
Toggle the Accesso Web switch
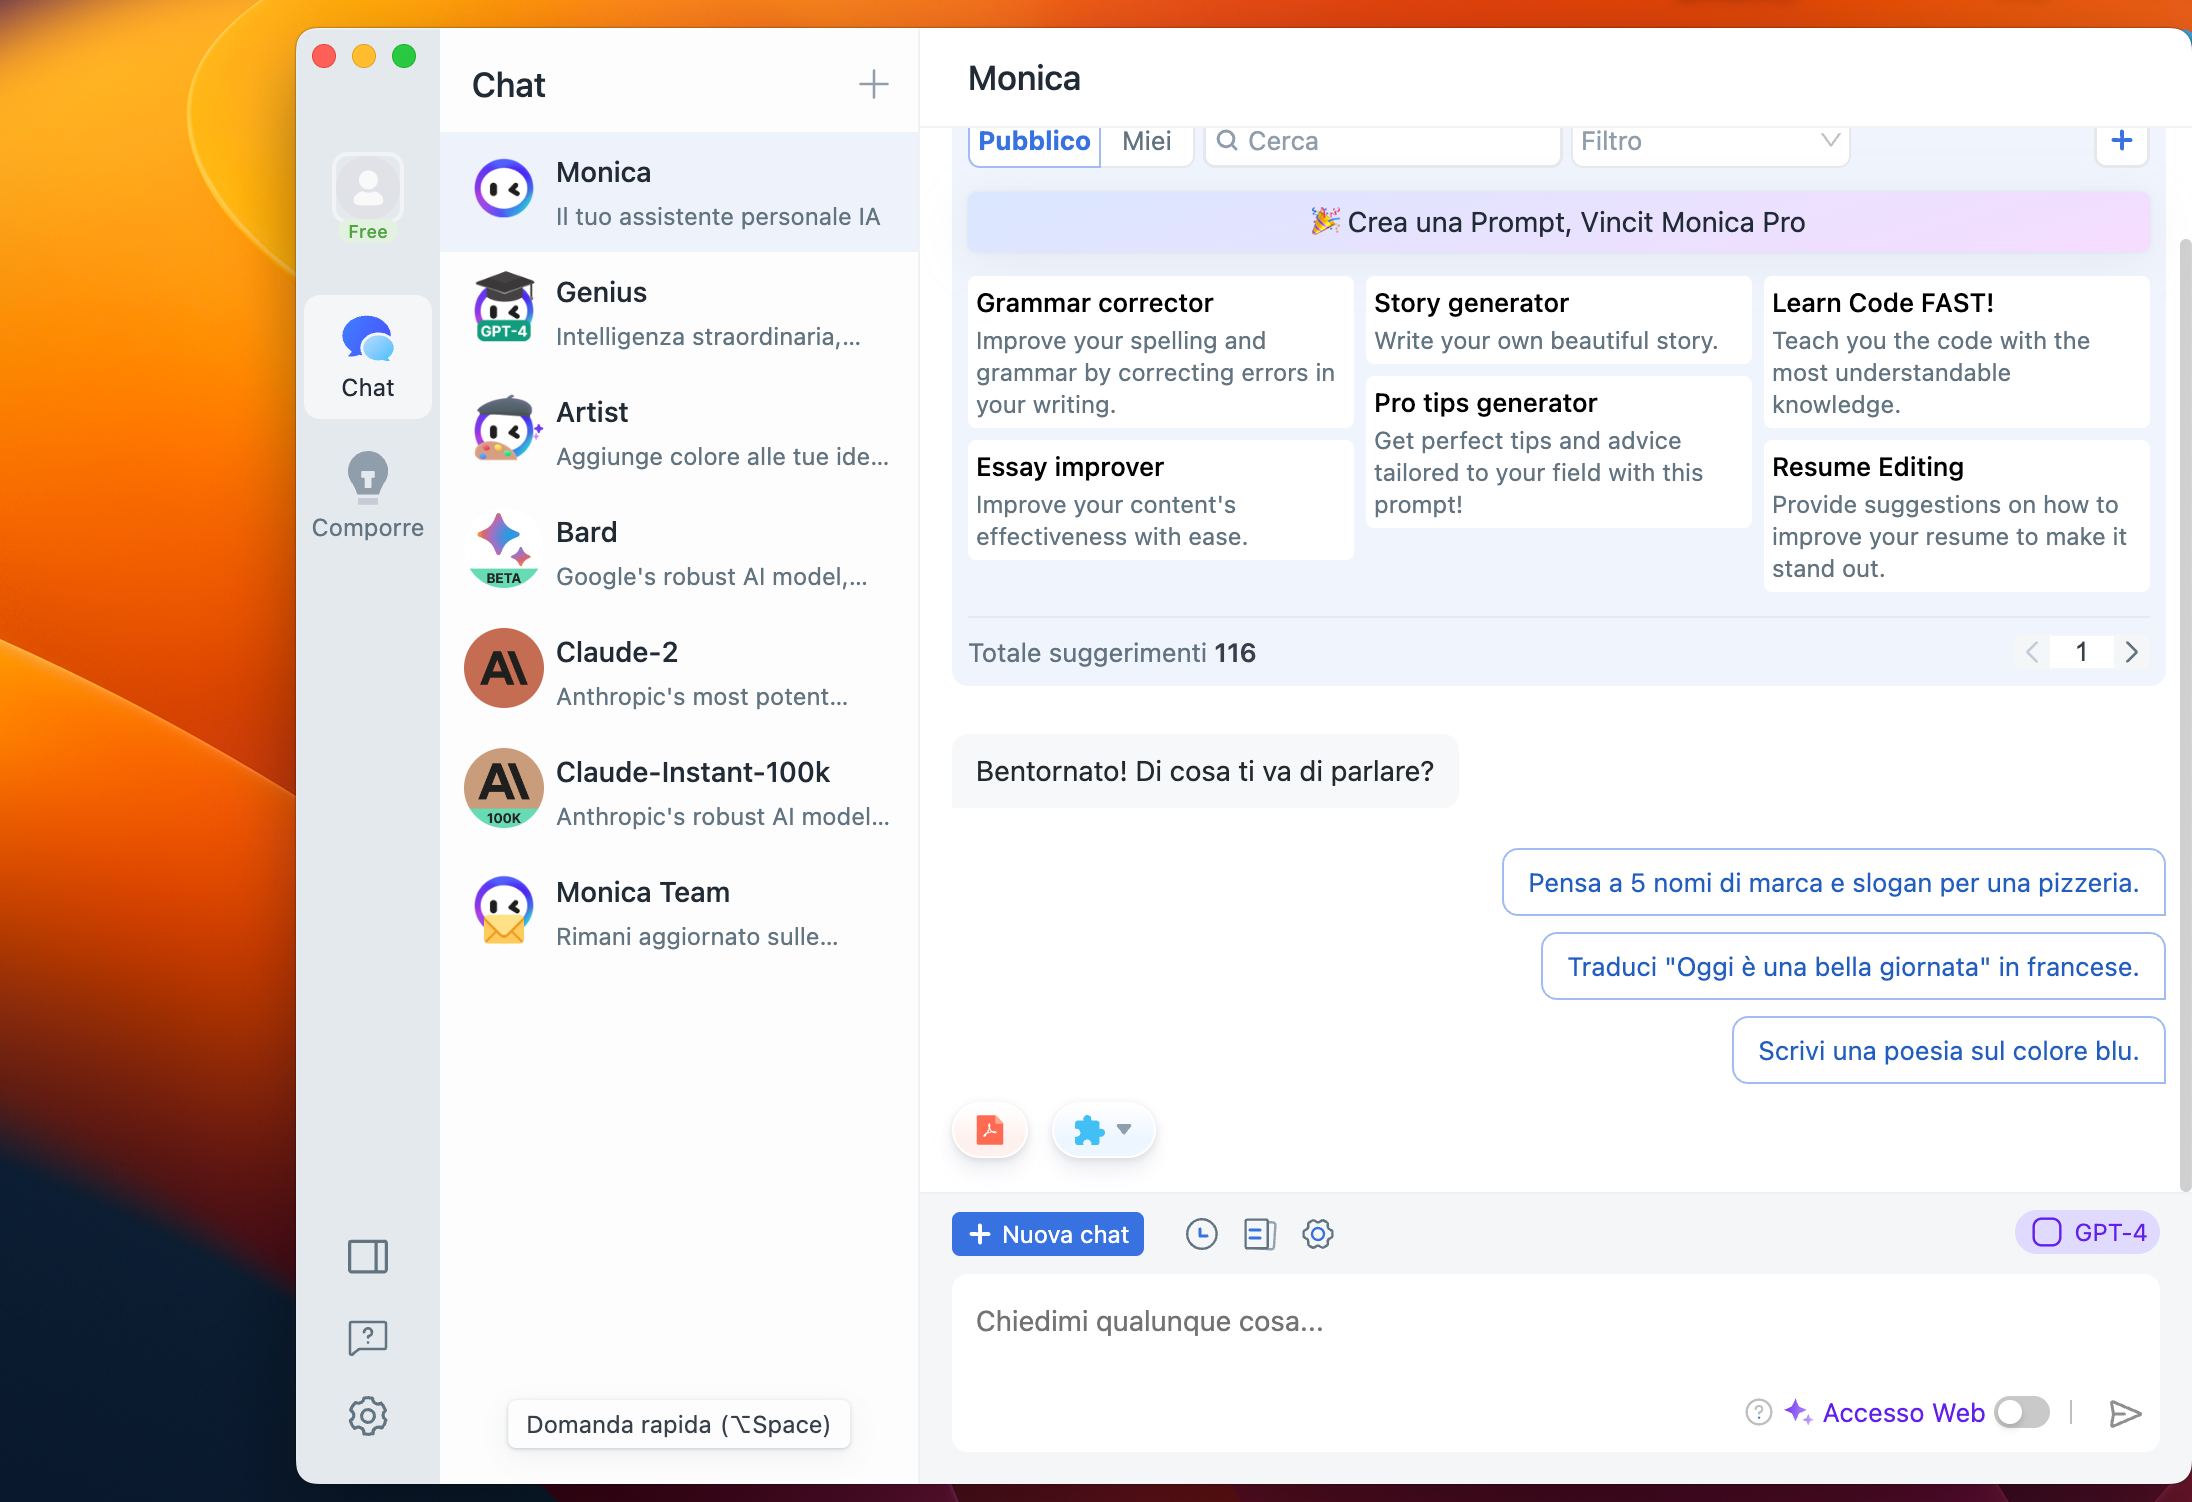click(2022, 1414)
